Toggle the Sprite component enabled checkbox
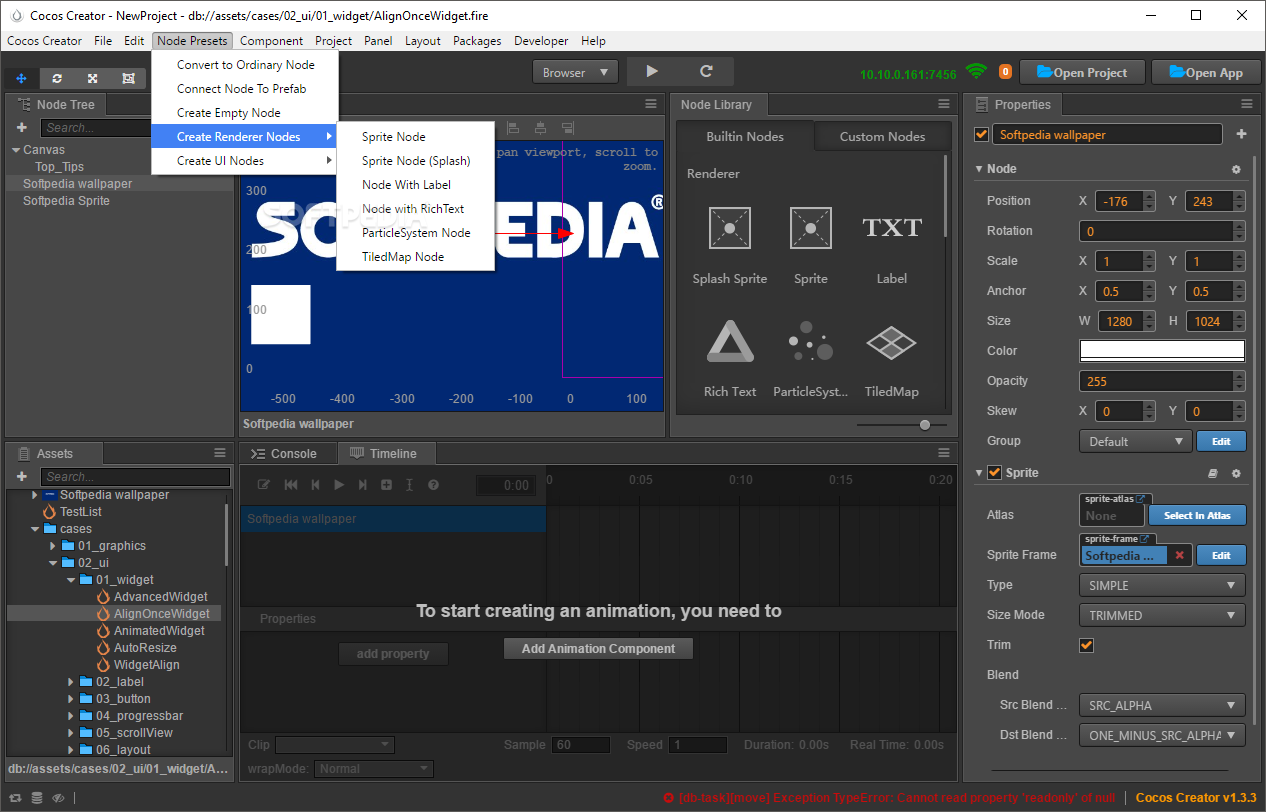Image resolution: width=1266 pixels, height=812 pixels. click(994, 473)
